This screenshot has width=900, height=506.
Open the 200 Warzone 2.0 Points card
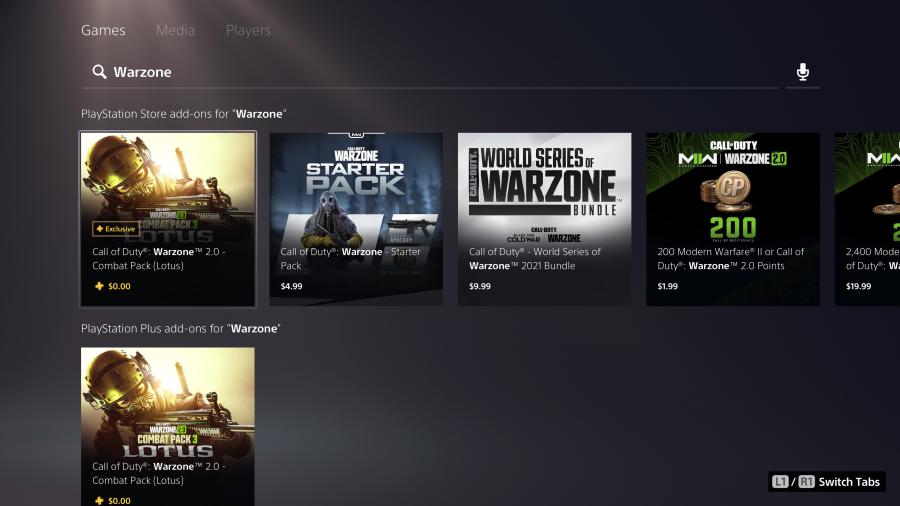point(733,219)
